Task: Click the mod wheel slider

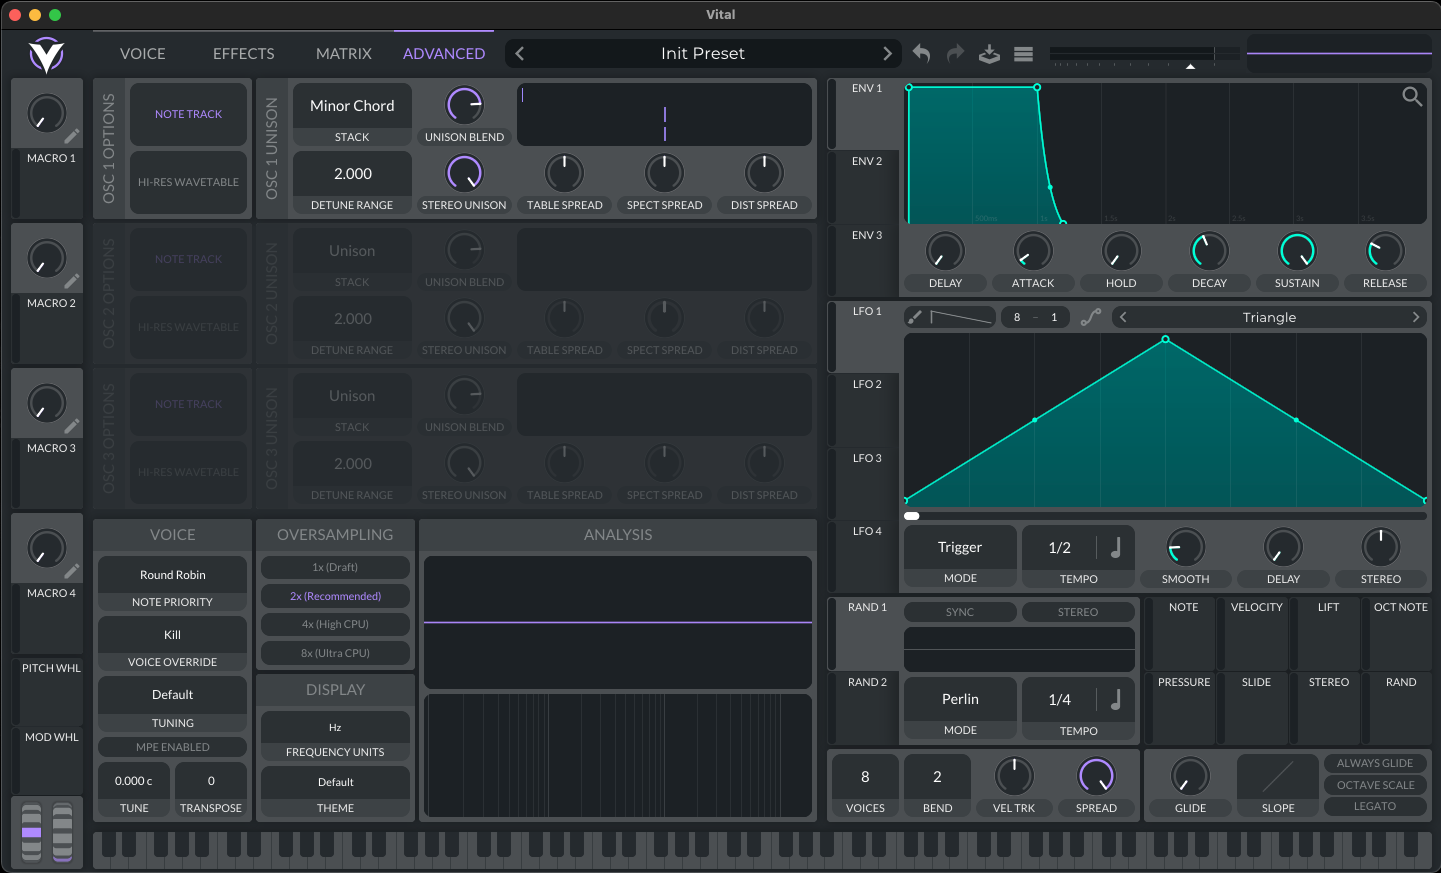Action: pyautogui.click(x=62, y=832)
